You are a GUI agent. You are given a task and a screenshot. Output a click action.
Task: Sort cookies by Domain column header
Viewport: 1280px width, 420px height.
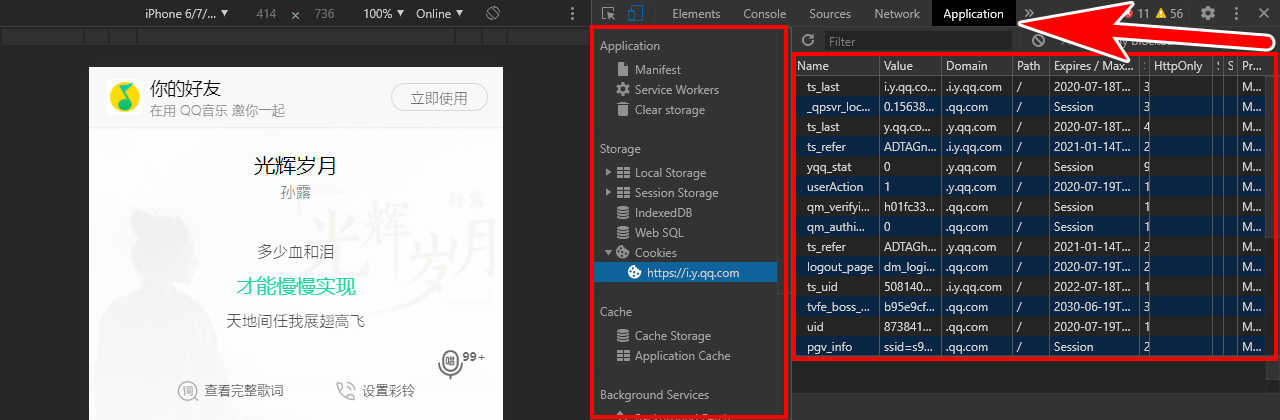976,65
